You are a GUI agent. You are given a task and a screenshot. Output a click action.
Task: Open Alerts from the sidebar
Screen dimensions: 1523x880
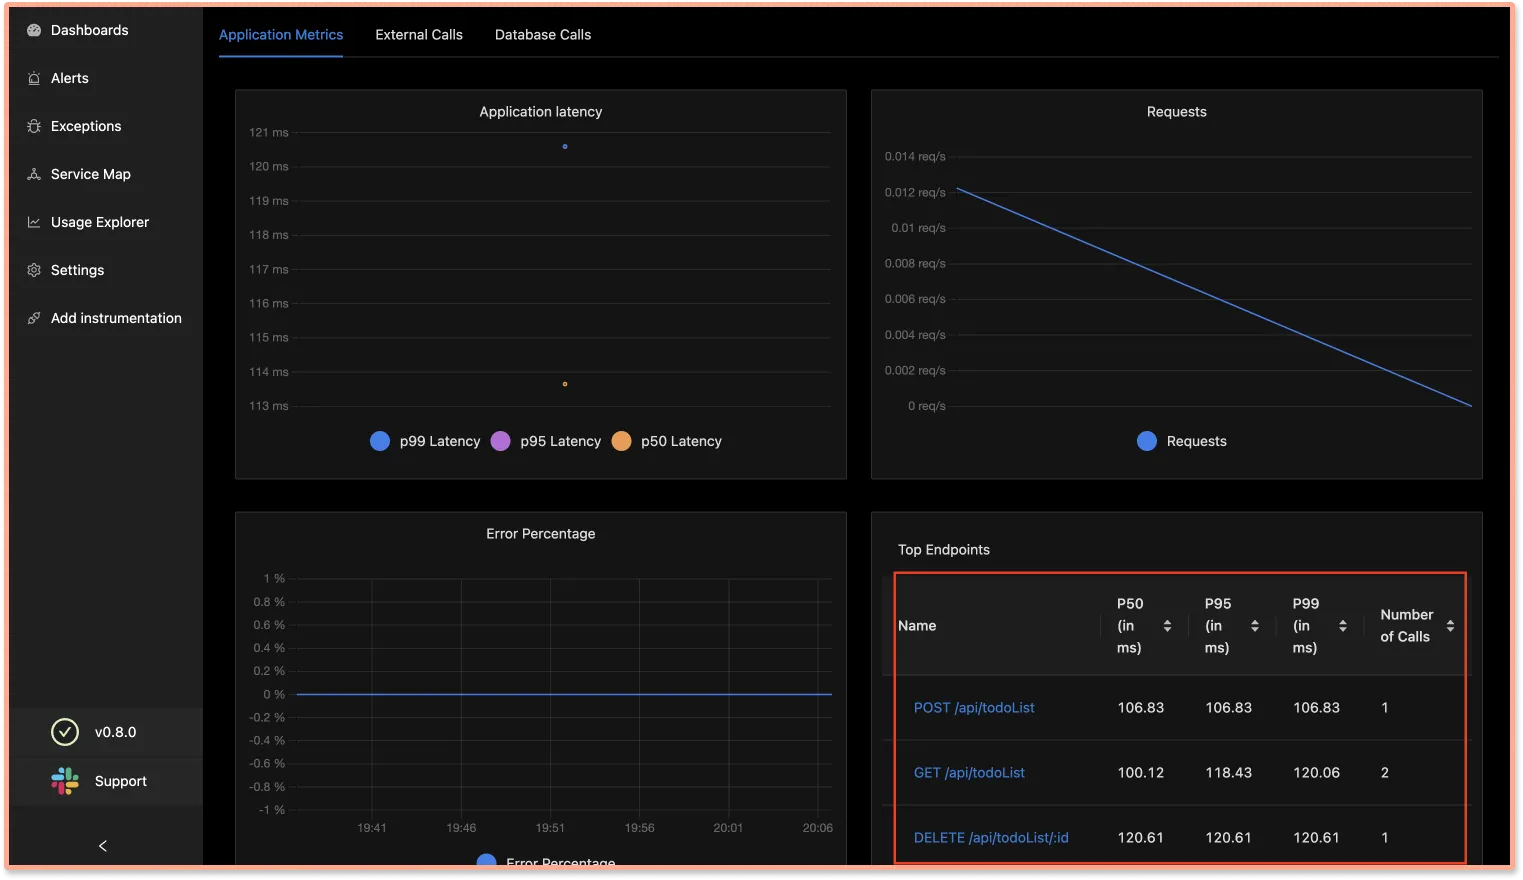[70, 78]
